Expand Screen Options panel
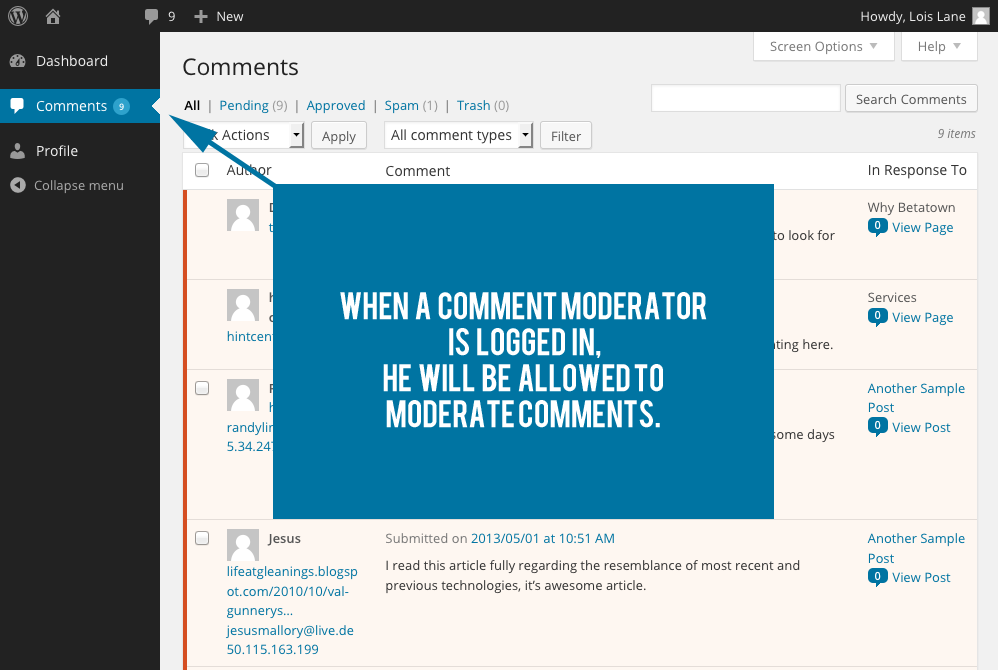 tap(824, 46)
